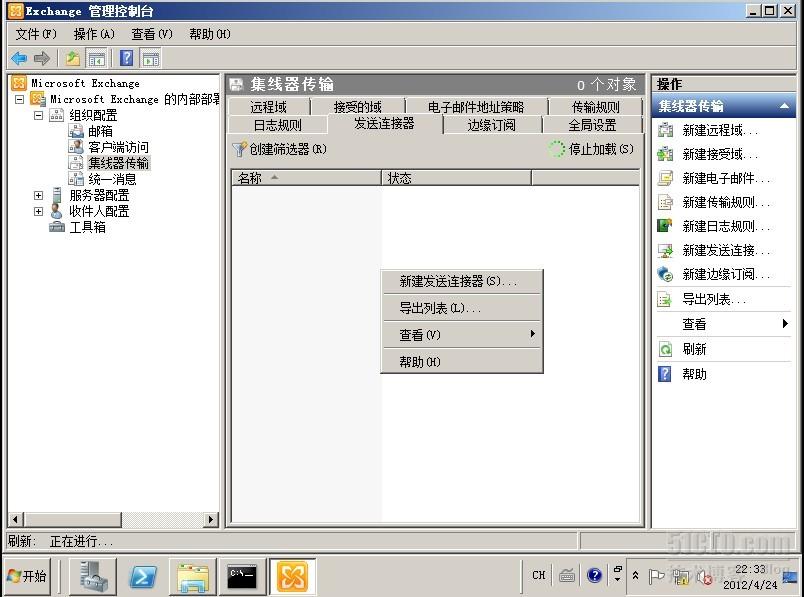Viewport: 804px width, 597px height.
Task: Switch to the 接受的域 tab
Action: tap(357, 107)
